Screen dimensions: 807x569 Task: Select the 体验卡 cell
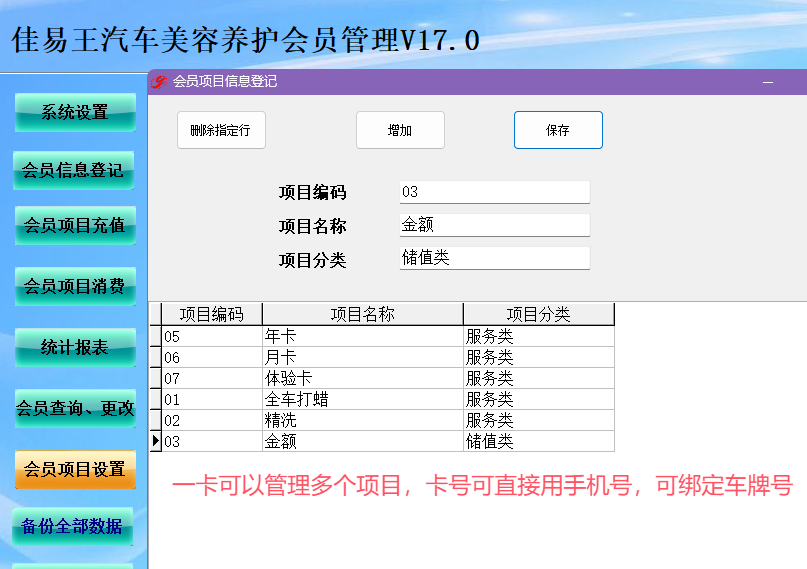click(x=363, y=379)
